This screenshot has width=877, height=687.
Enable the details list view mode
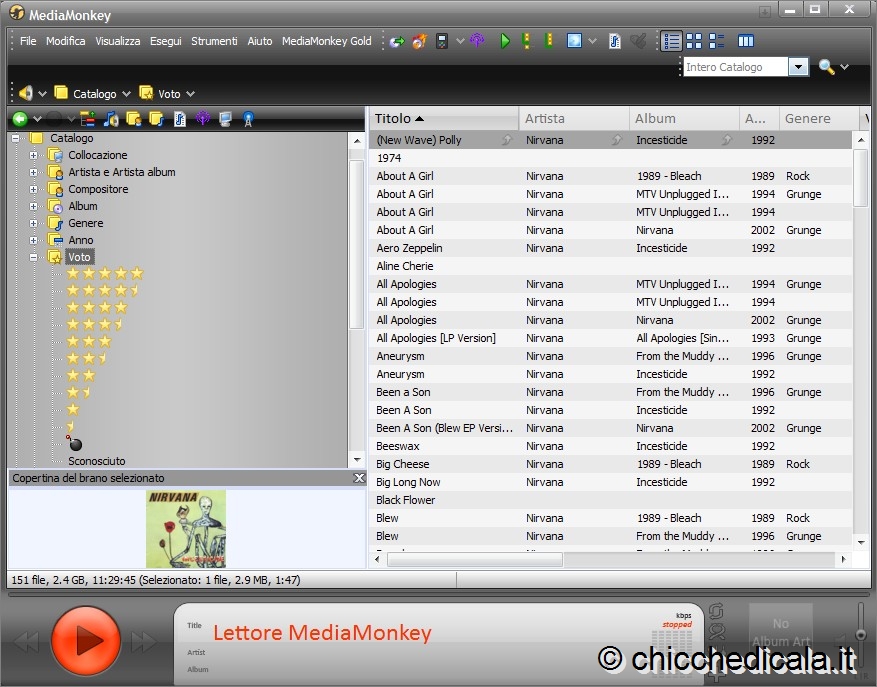pos(672,41)
